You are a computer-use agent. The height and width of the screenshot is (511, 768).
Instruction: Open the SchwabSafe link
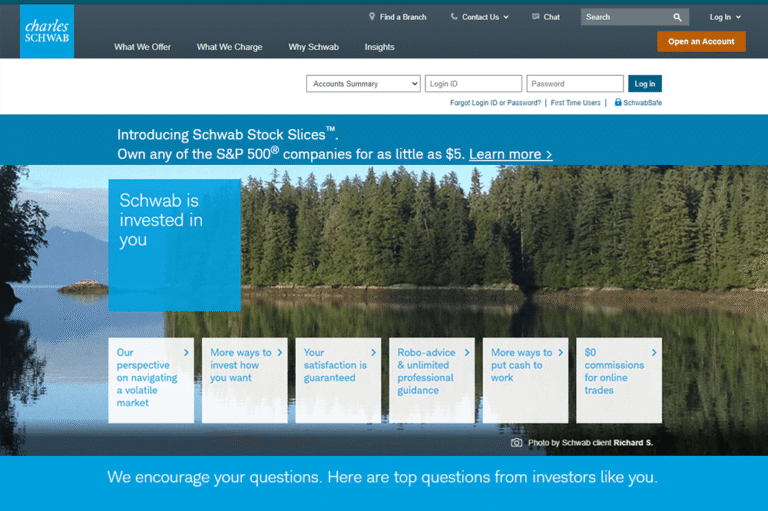click(642, 103)
